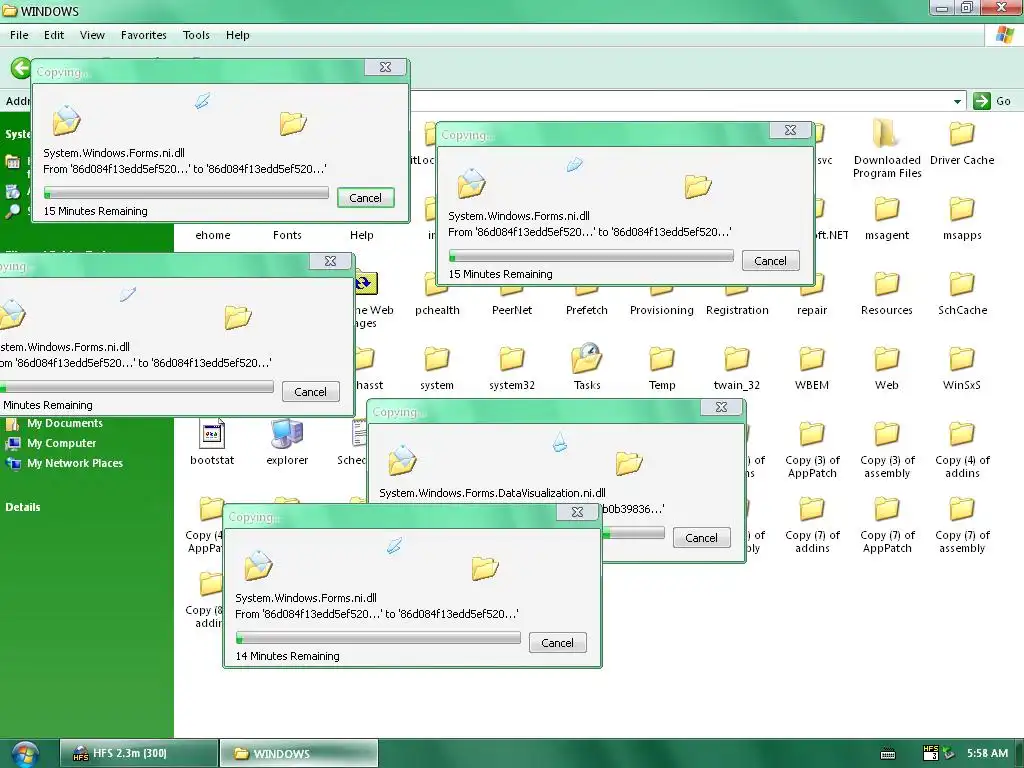This screenshot has width=1024, height=768.
Task: Open the Tools menu
Action: 196,35
